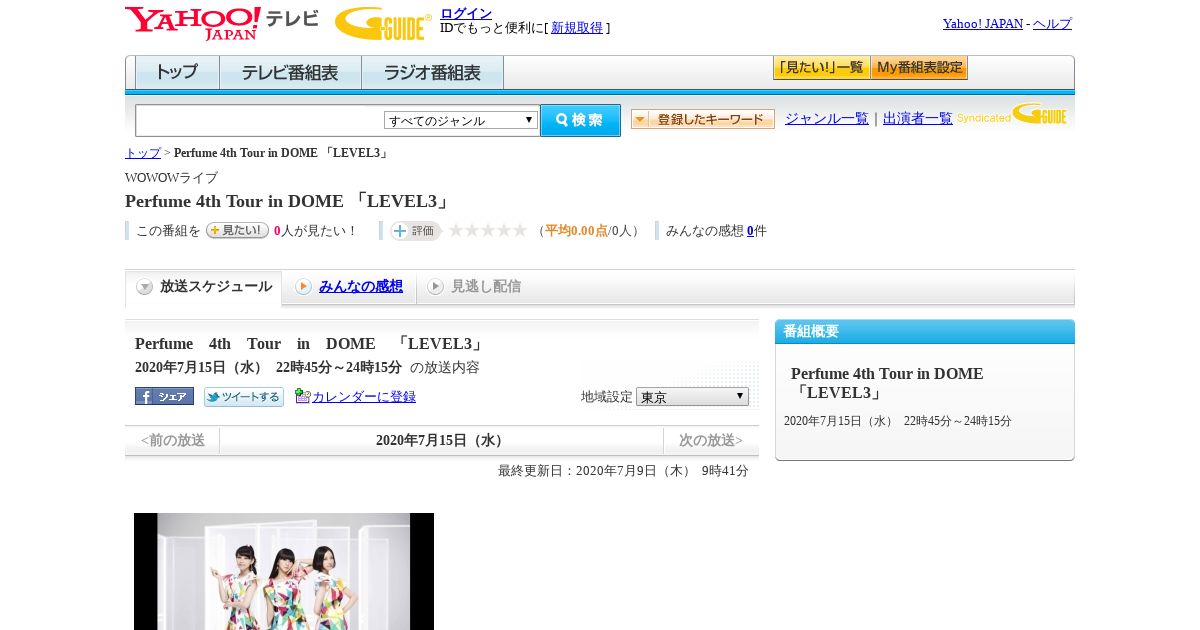The width and height of the screenshot is (1200, 630).
Task: Open the 出演者一覧 link
Action: click(x=918, y=119)
